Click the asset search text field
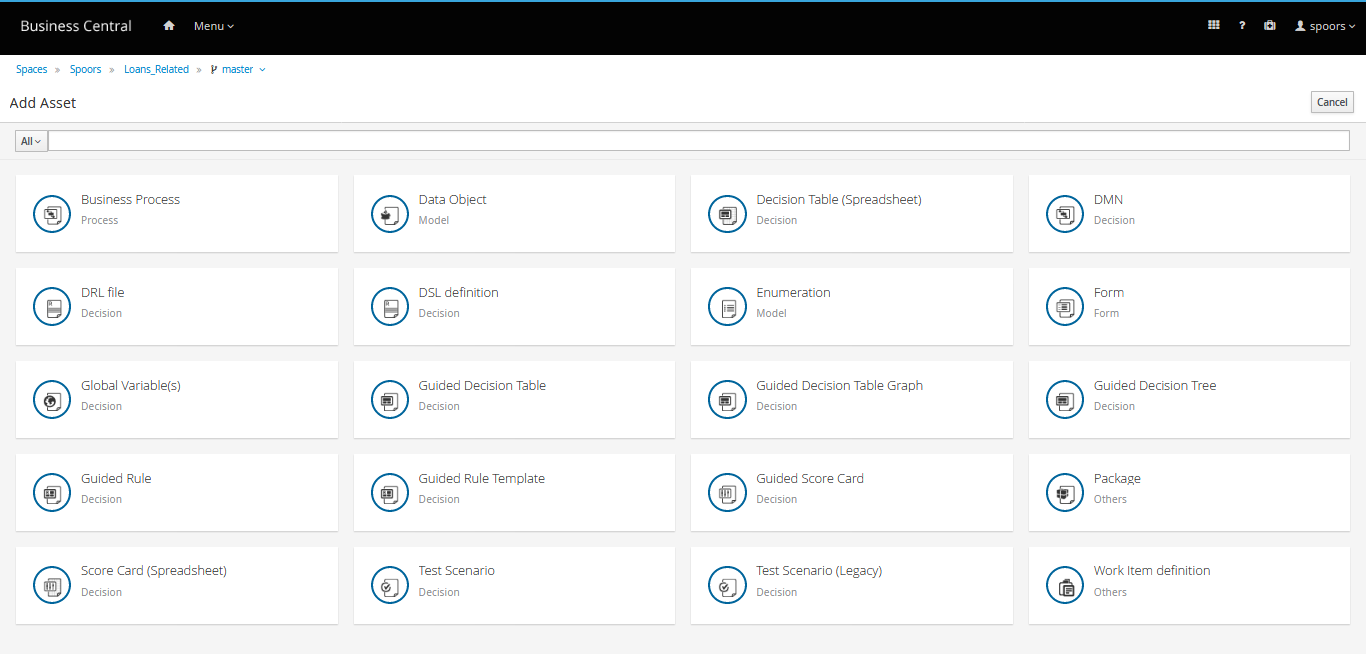The width and height of the screenshot is (1366, 654). point(698,141)
